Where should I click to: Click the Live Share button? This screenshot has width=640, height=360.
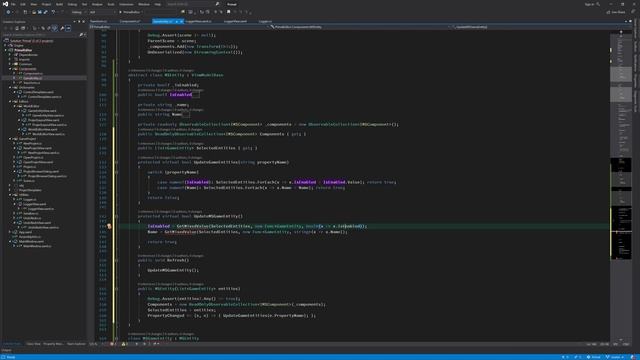pyautogui.click(x=616, y=12)
